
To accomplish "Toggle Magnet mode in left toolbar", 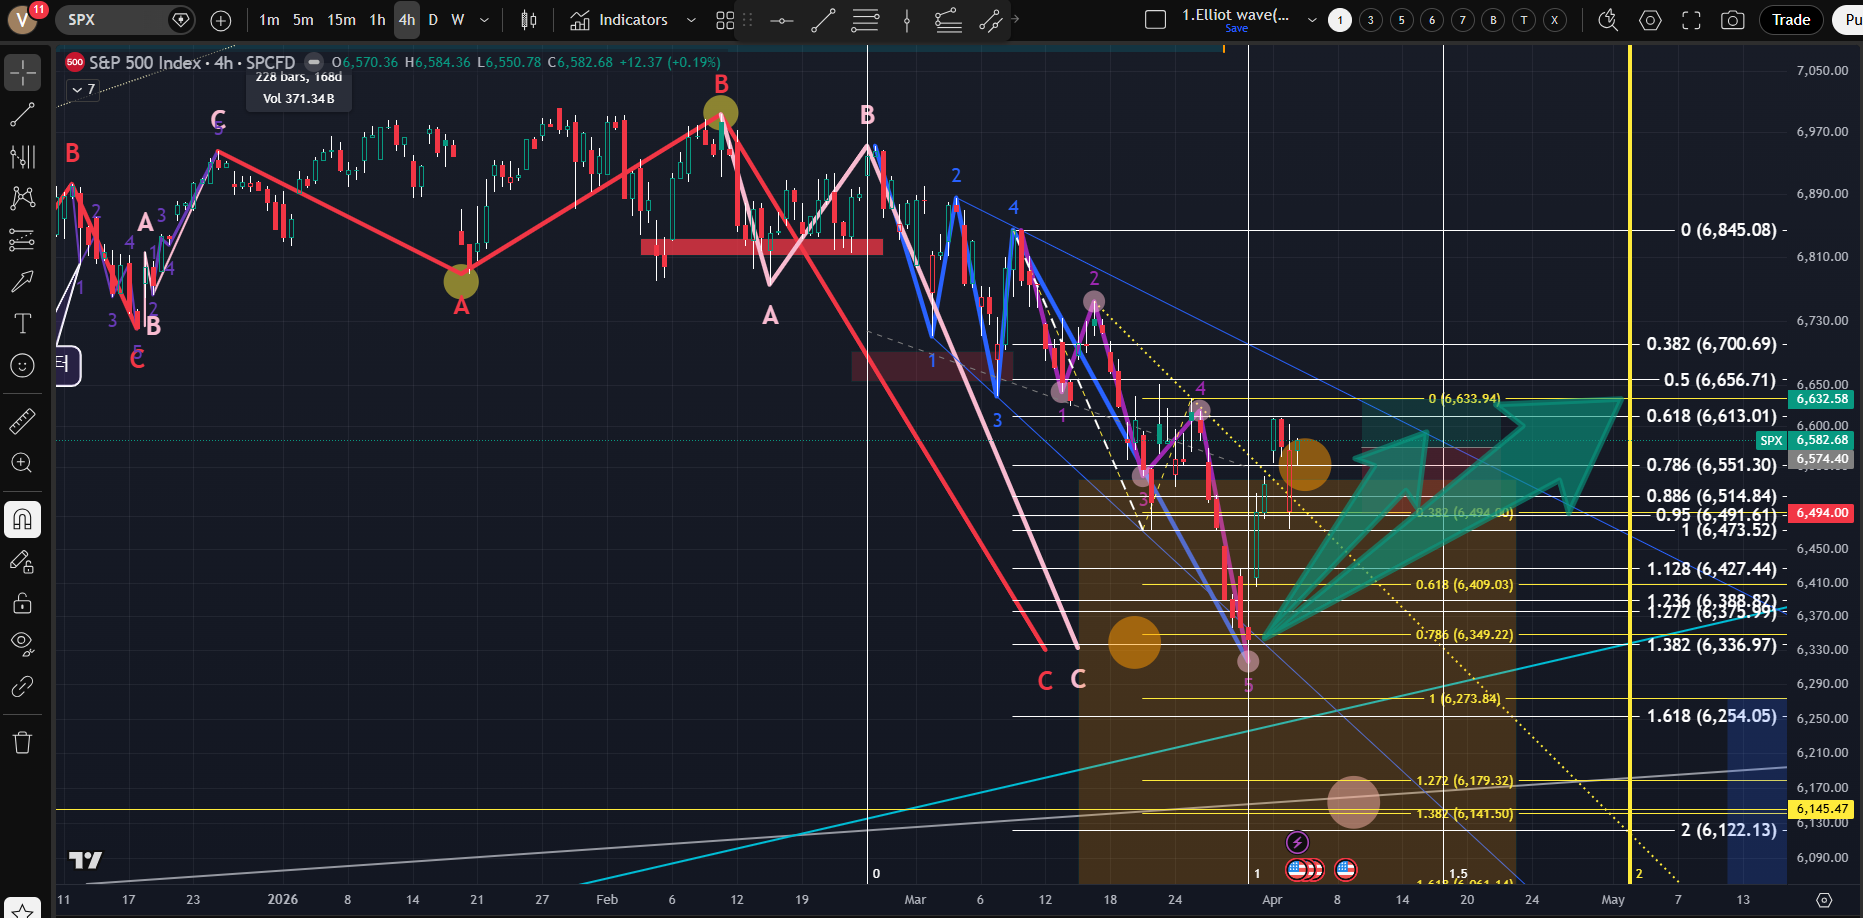I will pos(22,519).
